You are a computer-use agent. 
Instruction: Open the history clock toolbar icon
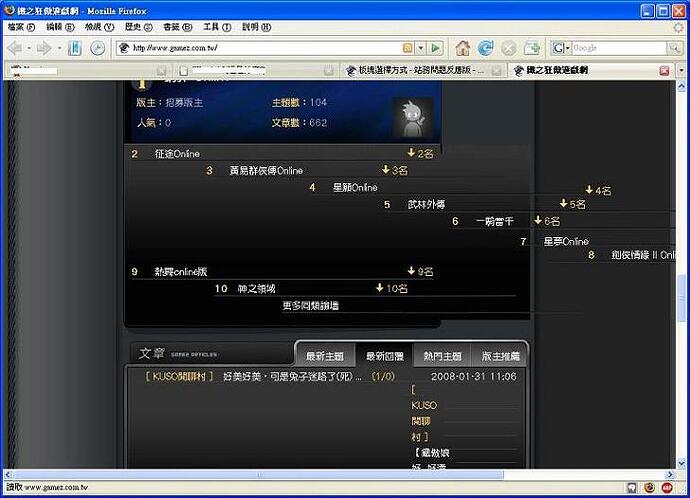pos(97,48)
